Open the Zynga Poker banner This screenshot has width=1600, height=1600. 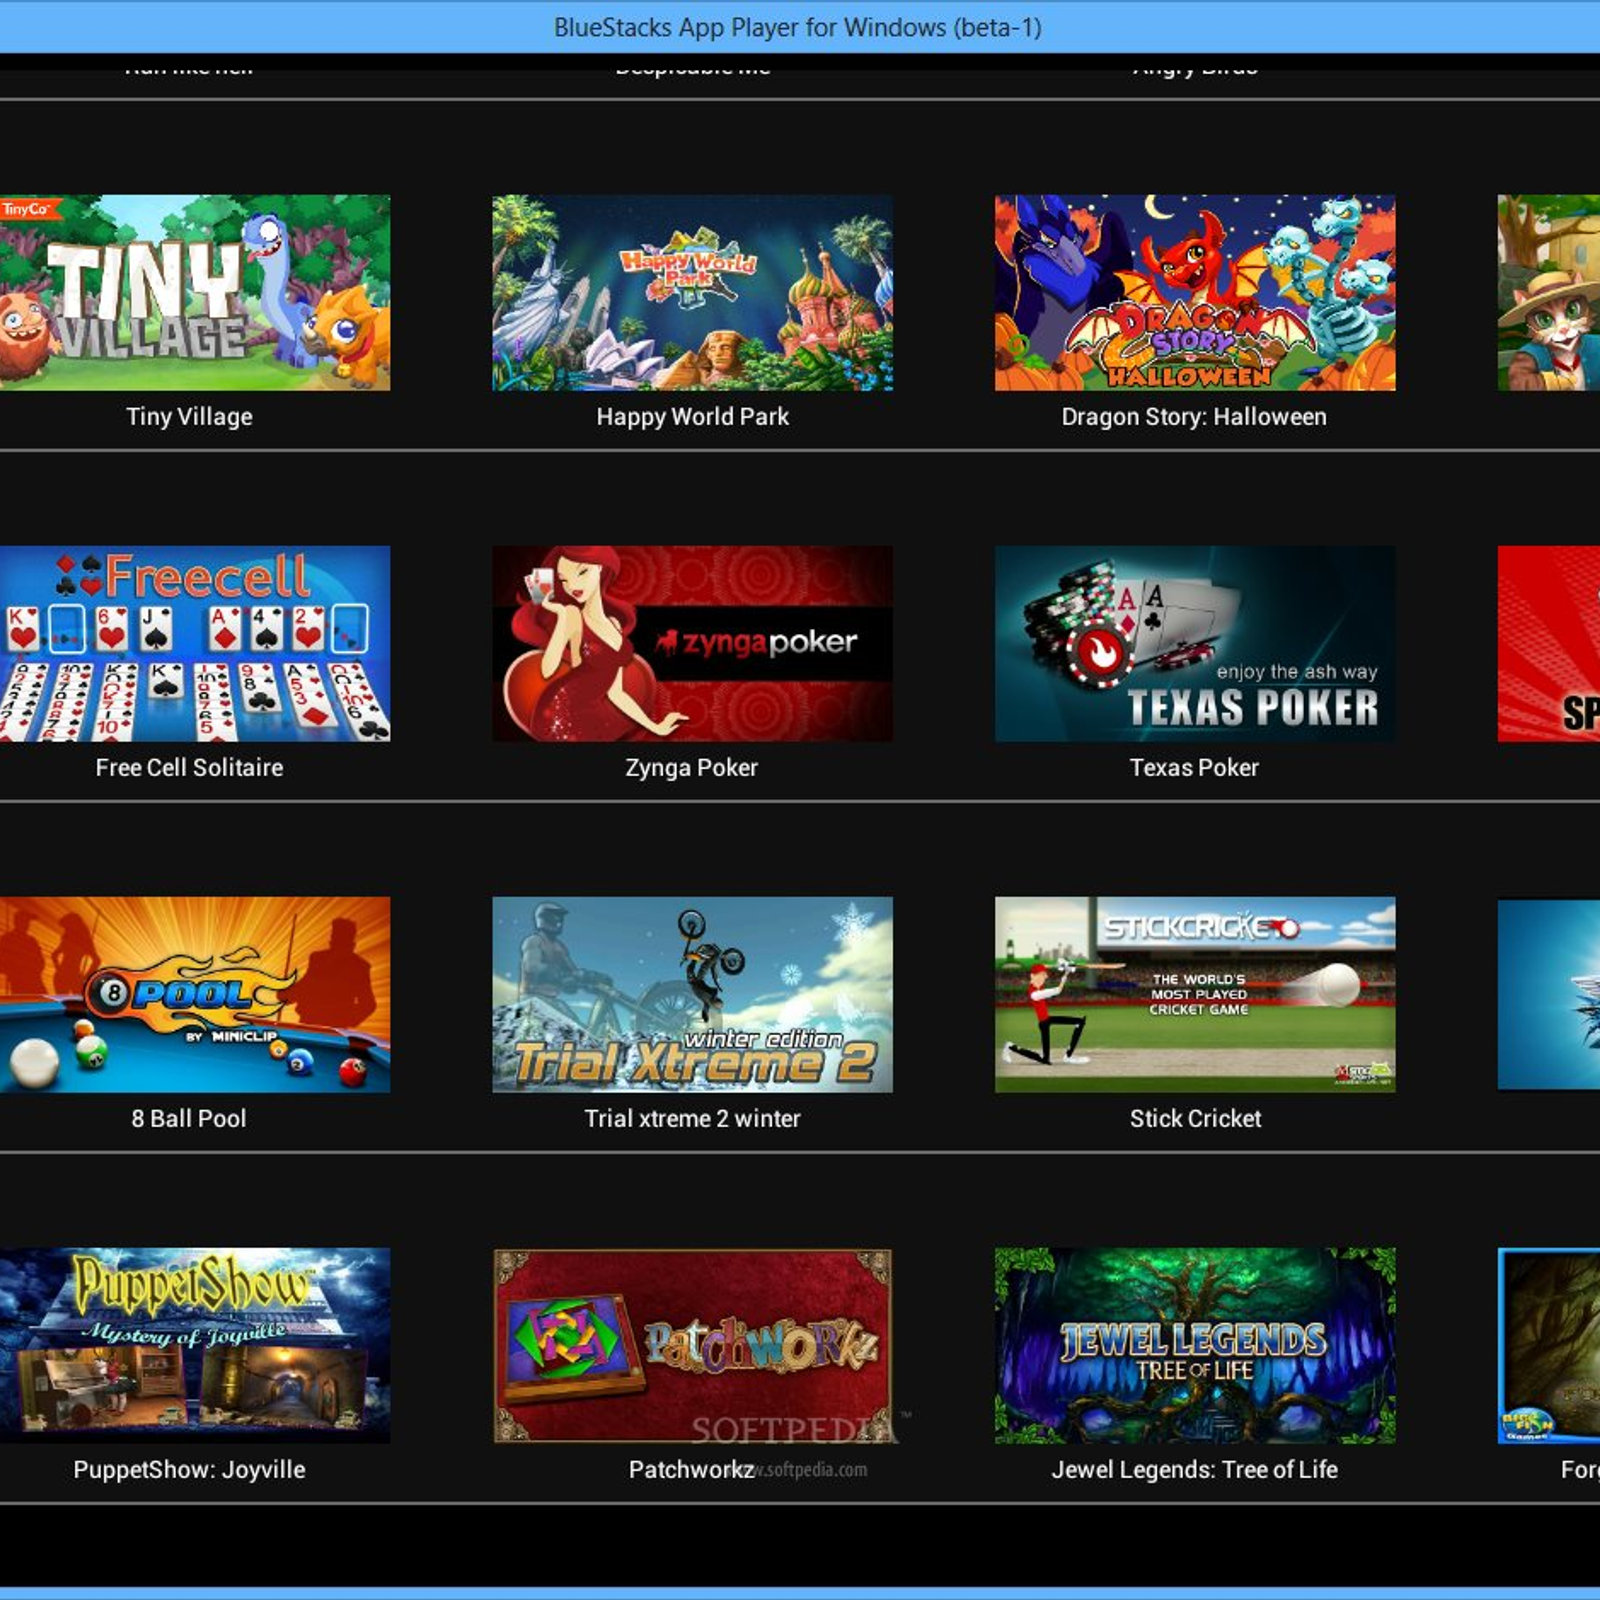692,643
